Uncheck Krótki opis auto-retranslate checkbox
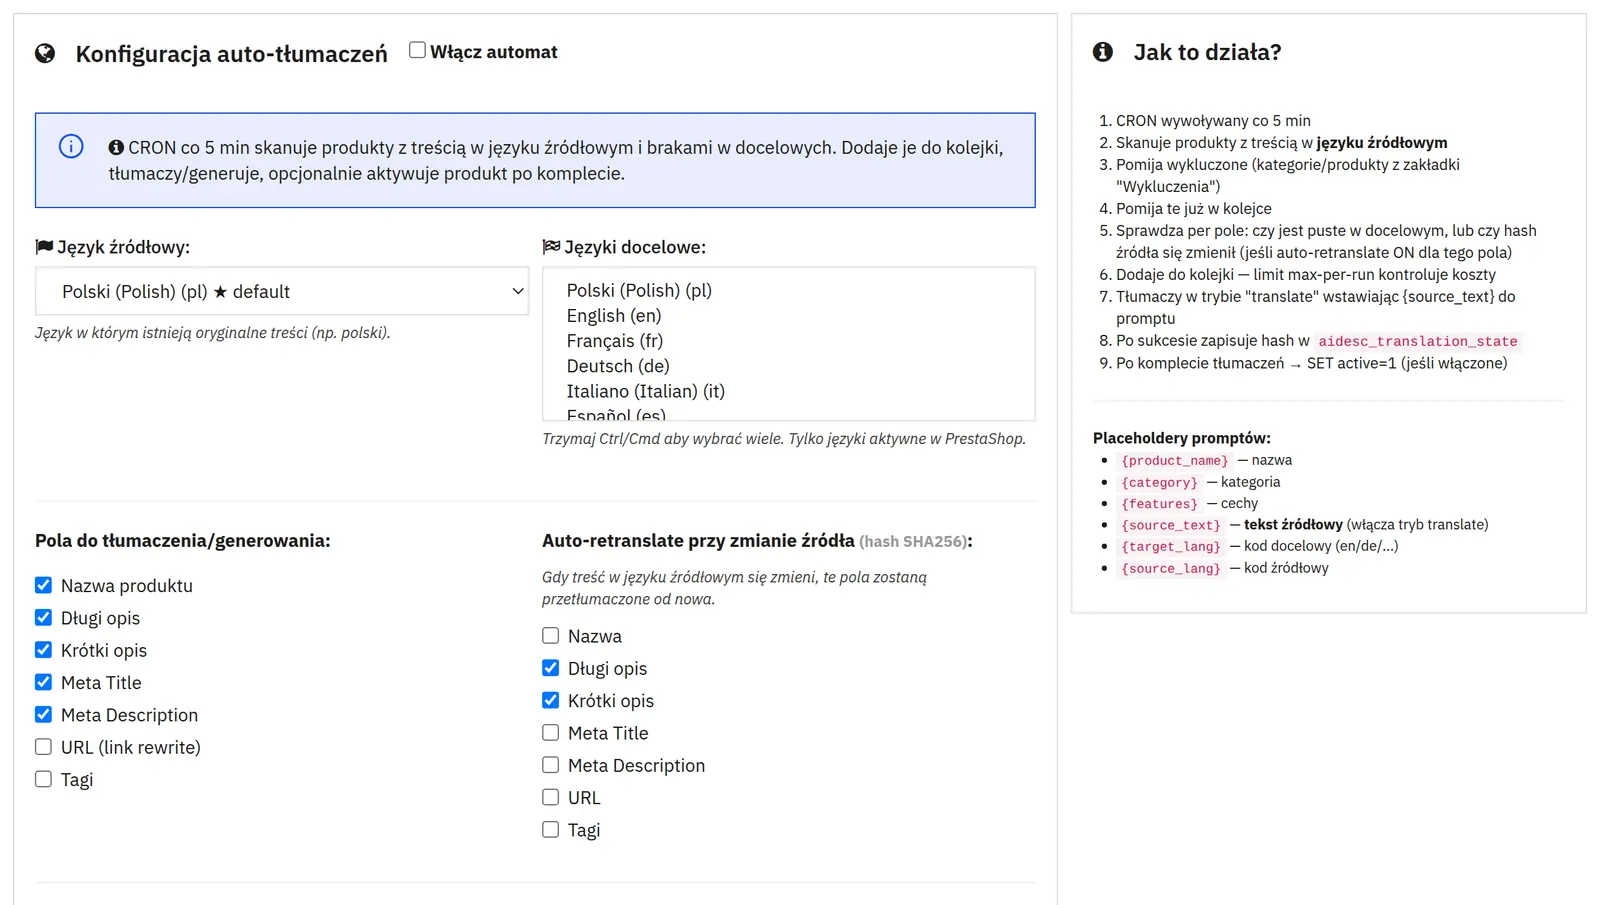 (550, 700)
